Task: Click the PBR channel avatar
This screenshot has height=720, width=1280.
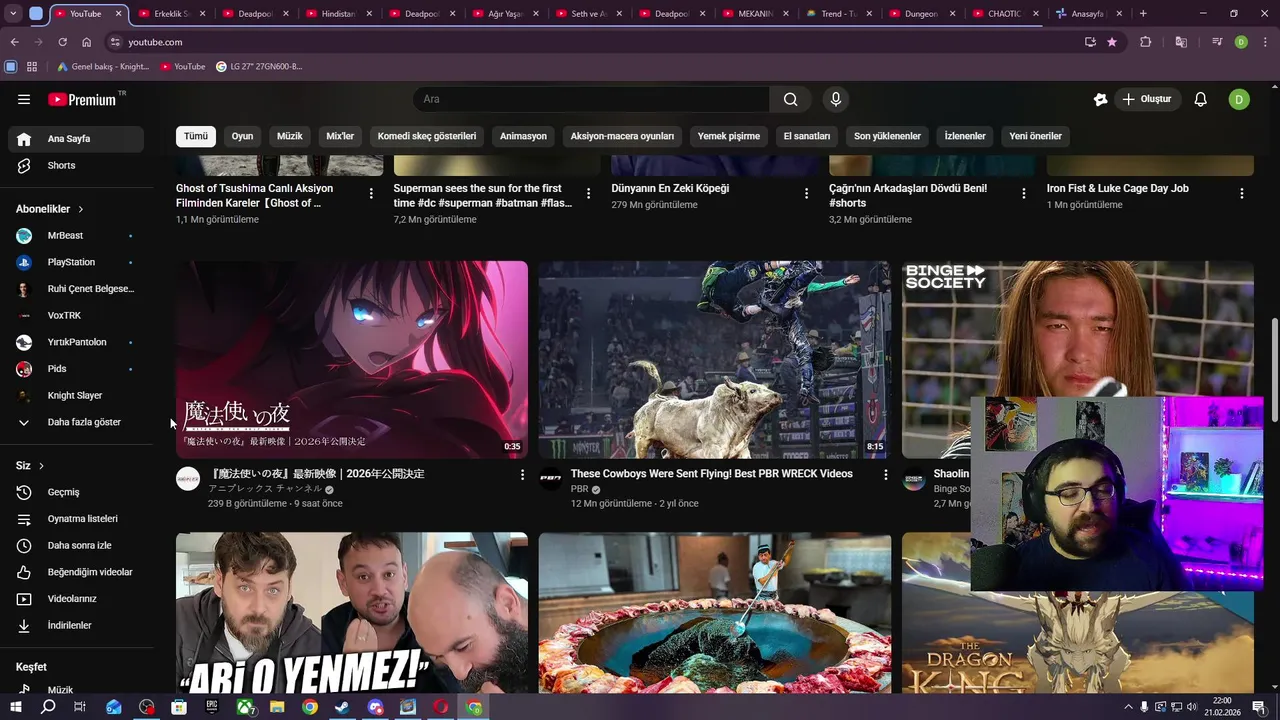Action: pyautogui.click(x=551, y=479)
